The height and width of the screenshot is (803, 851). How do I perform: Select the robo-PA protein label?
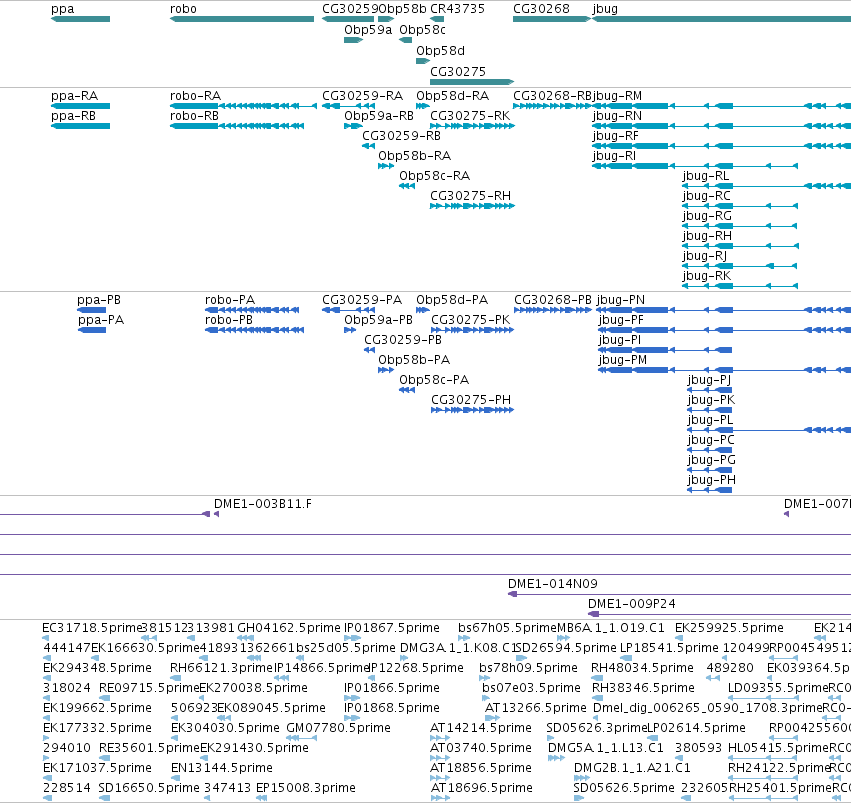[230, 300]
